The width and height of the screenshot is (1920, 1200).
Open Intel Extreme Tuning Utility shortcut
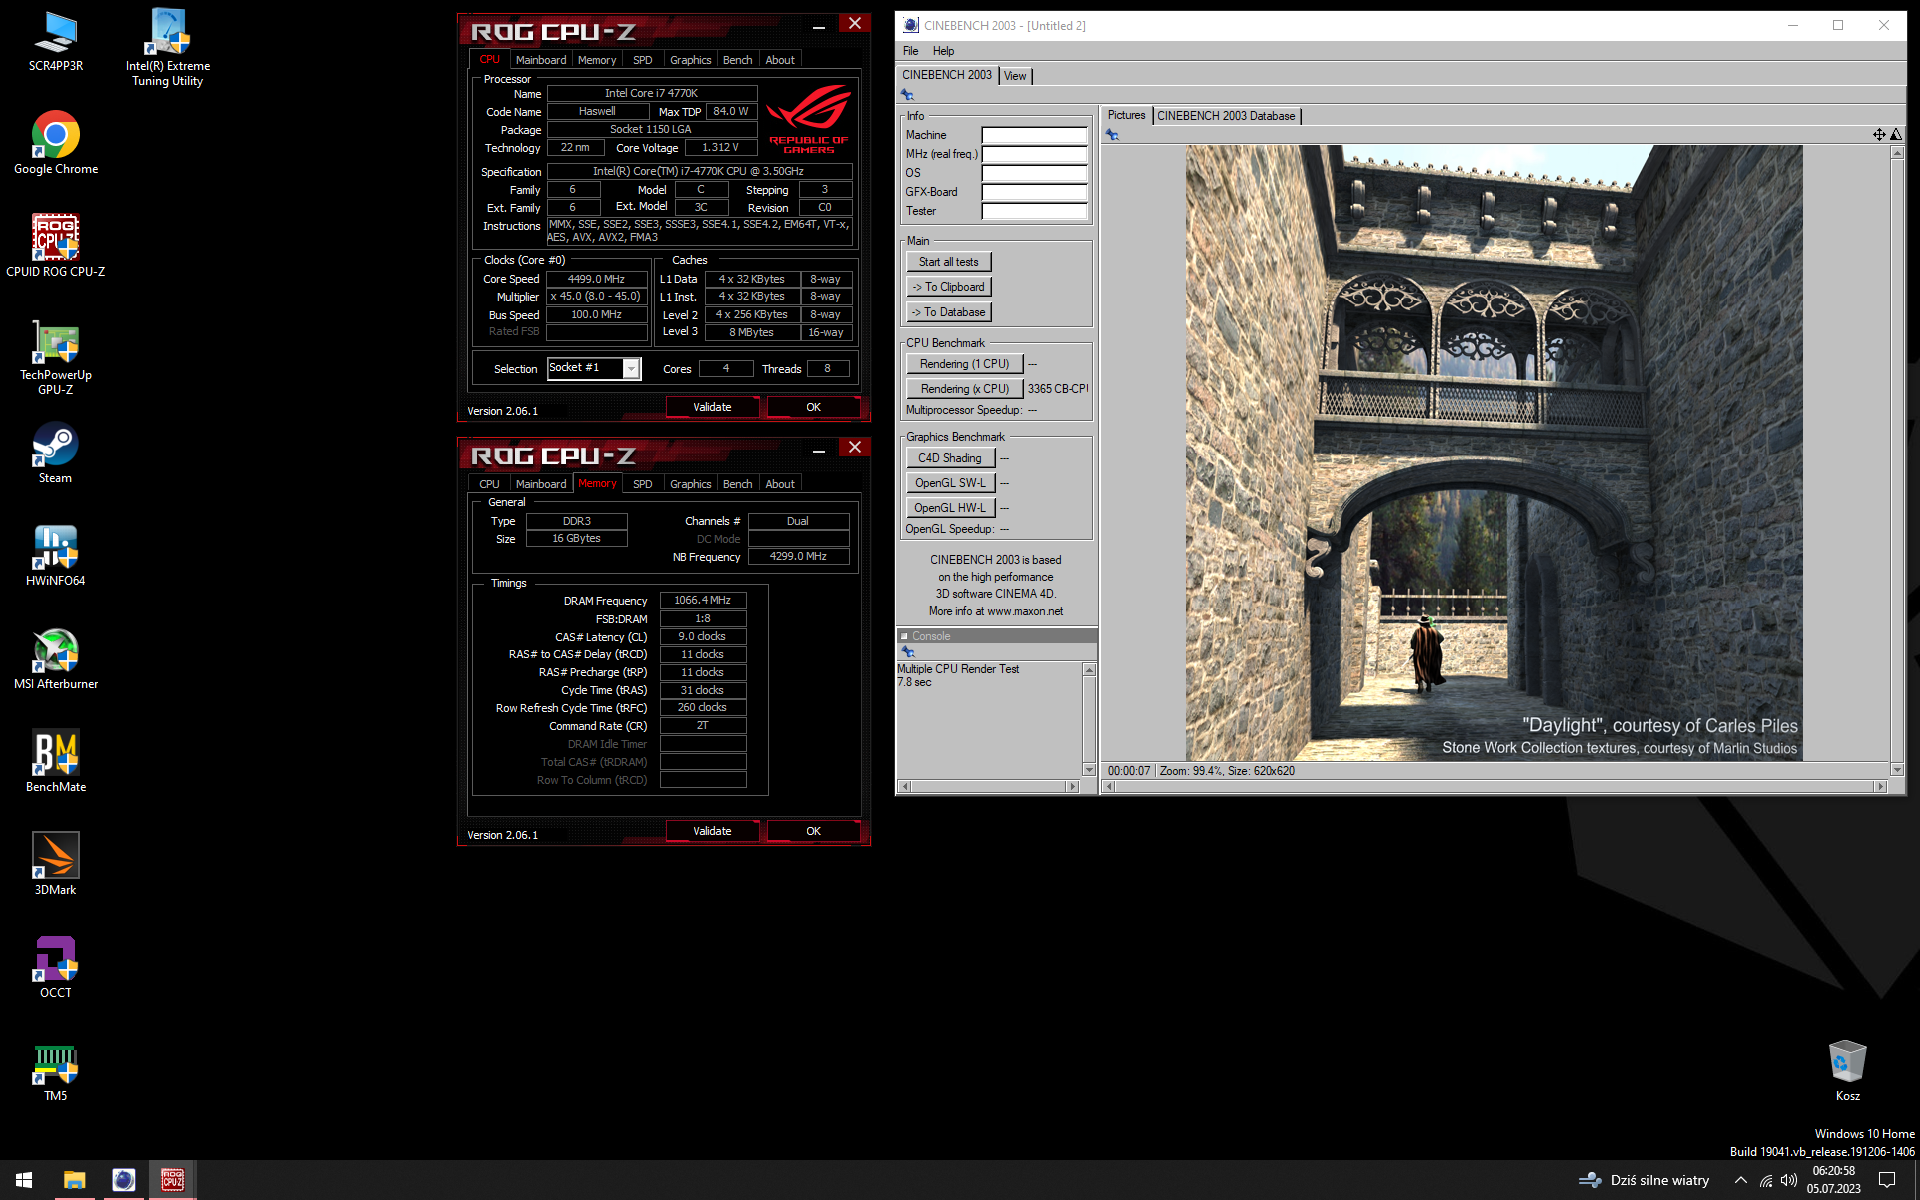tap(168, 47)
